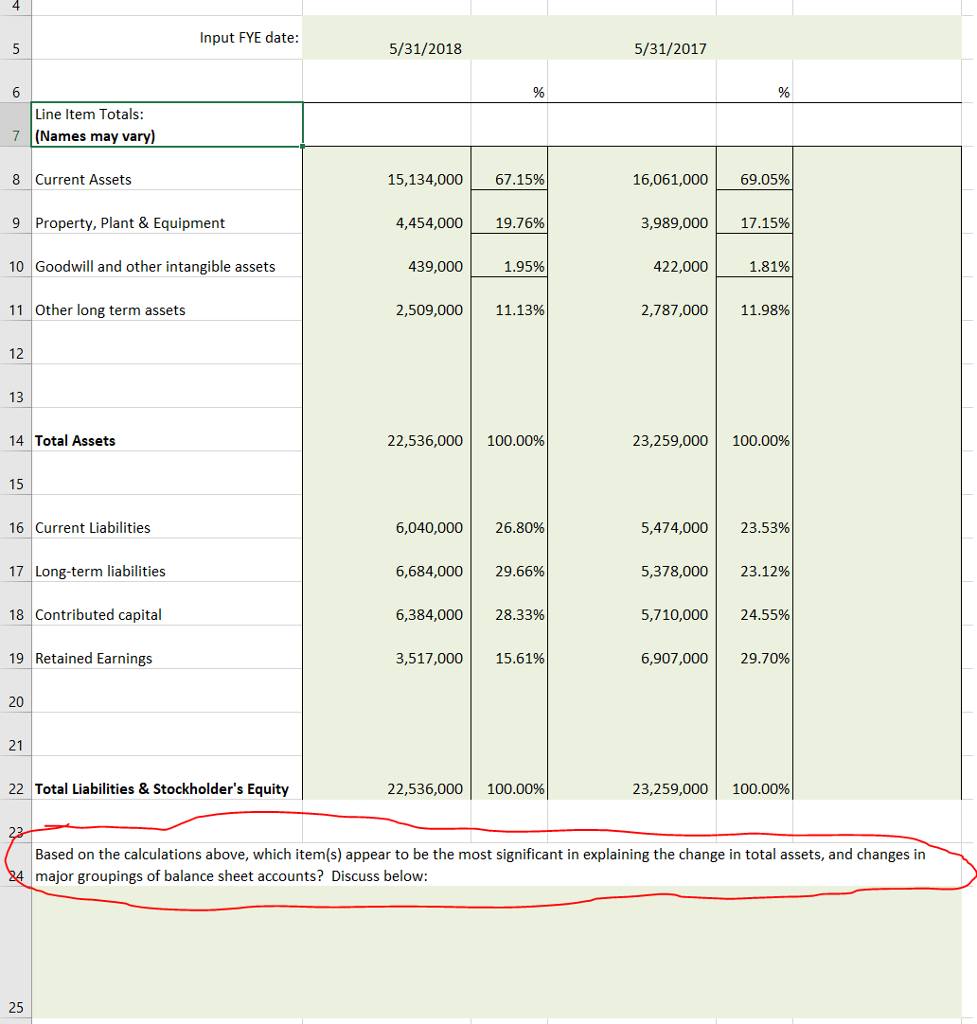Select the 23.53% percentage cell

(x=754, y=517)
